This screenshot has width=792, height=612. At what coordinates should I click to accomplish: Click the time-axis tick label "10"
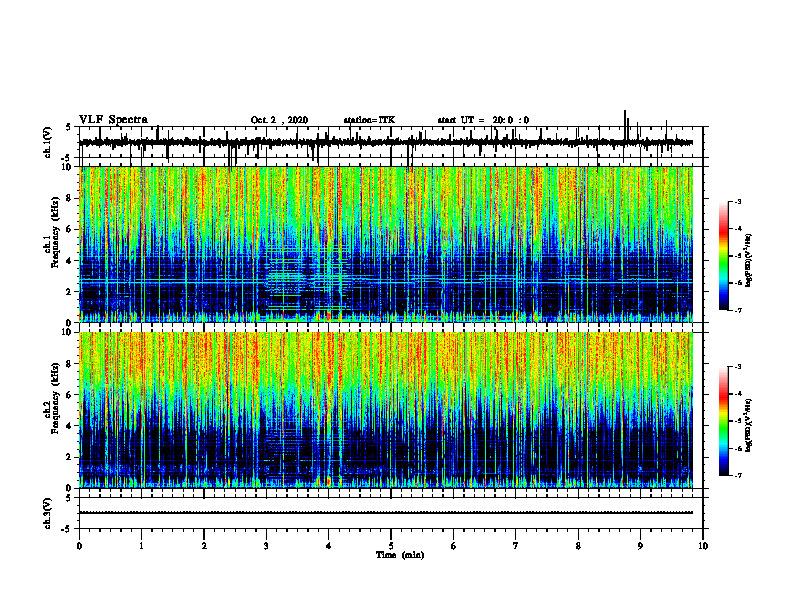pos(703,546)
